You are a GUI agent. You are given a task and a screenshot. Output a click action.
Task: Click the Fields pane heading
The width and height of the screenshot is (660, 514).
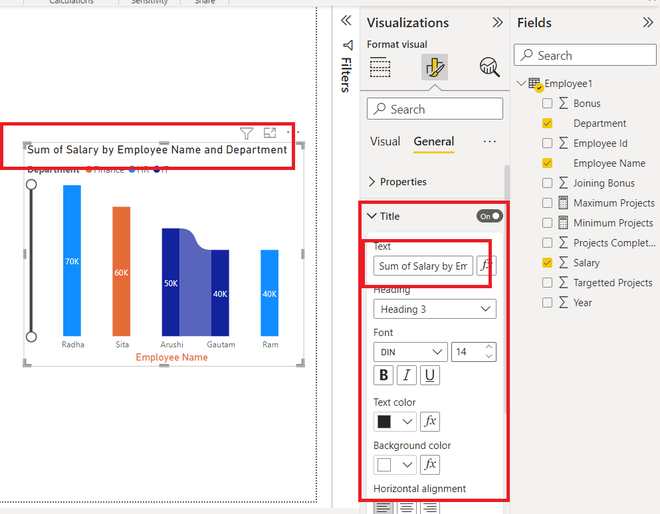[534, 22]
